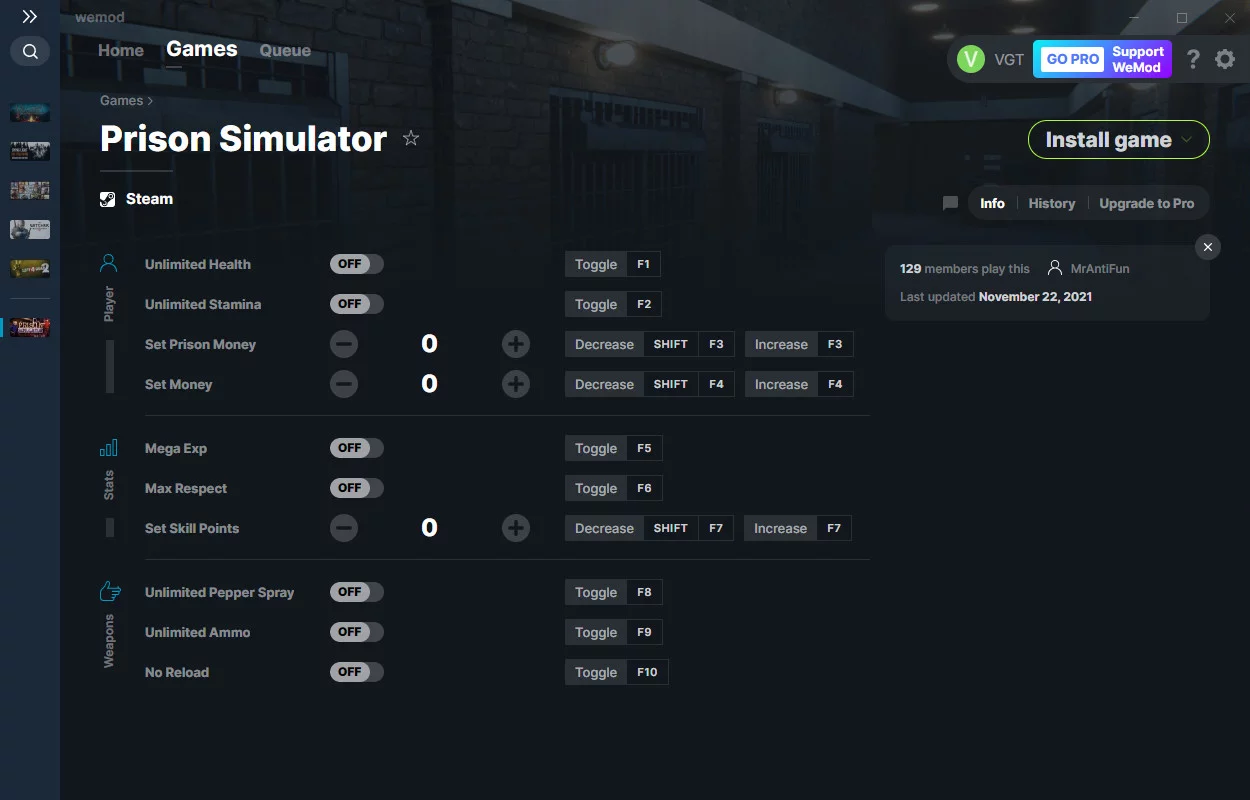Click Increase F4 hotkey for Set Money
This screenshot has height=800, width=1250.
(799, 384)
